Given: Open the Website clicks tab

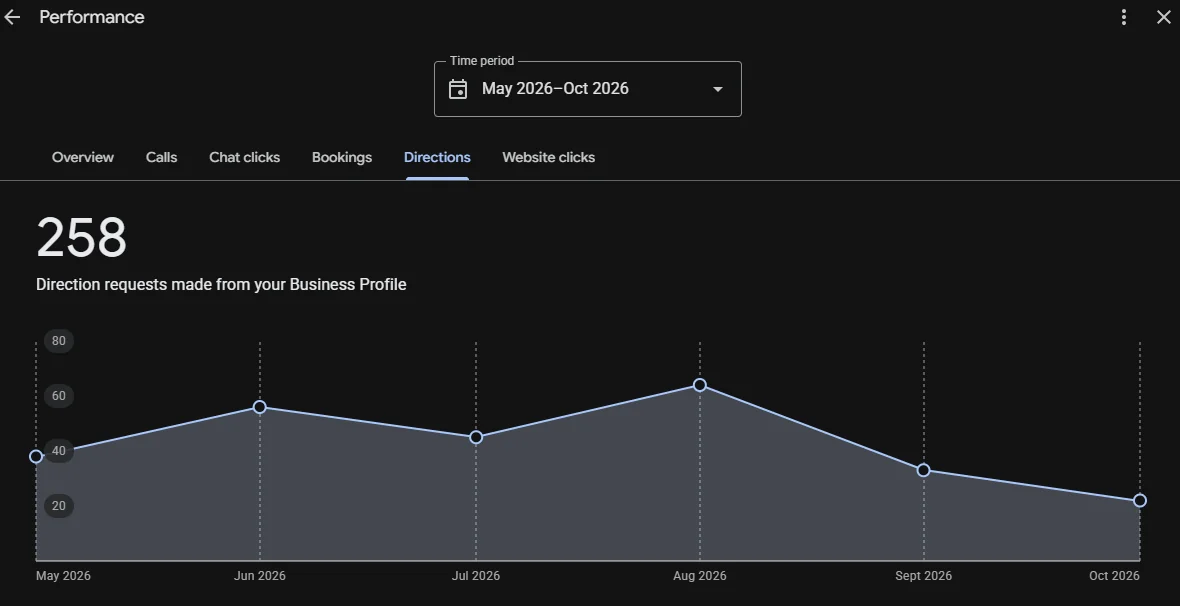Looking at the screenshot, I should point(549,157).
